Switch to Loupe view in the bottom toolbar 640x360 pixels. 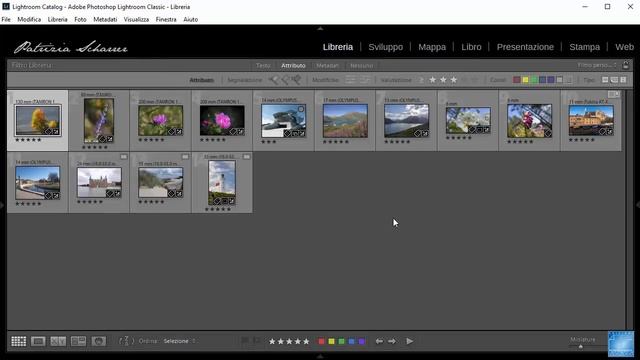pyautogui.click(x=38, y=341)
